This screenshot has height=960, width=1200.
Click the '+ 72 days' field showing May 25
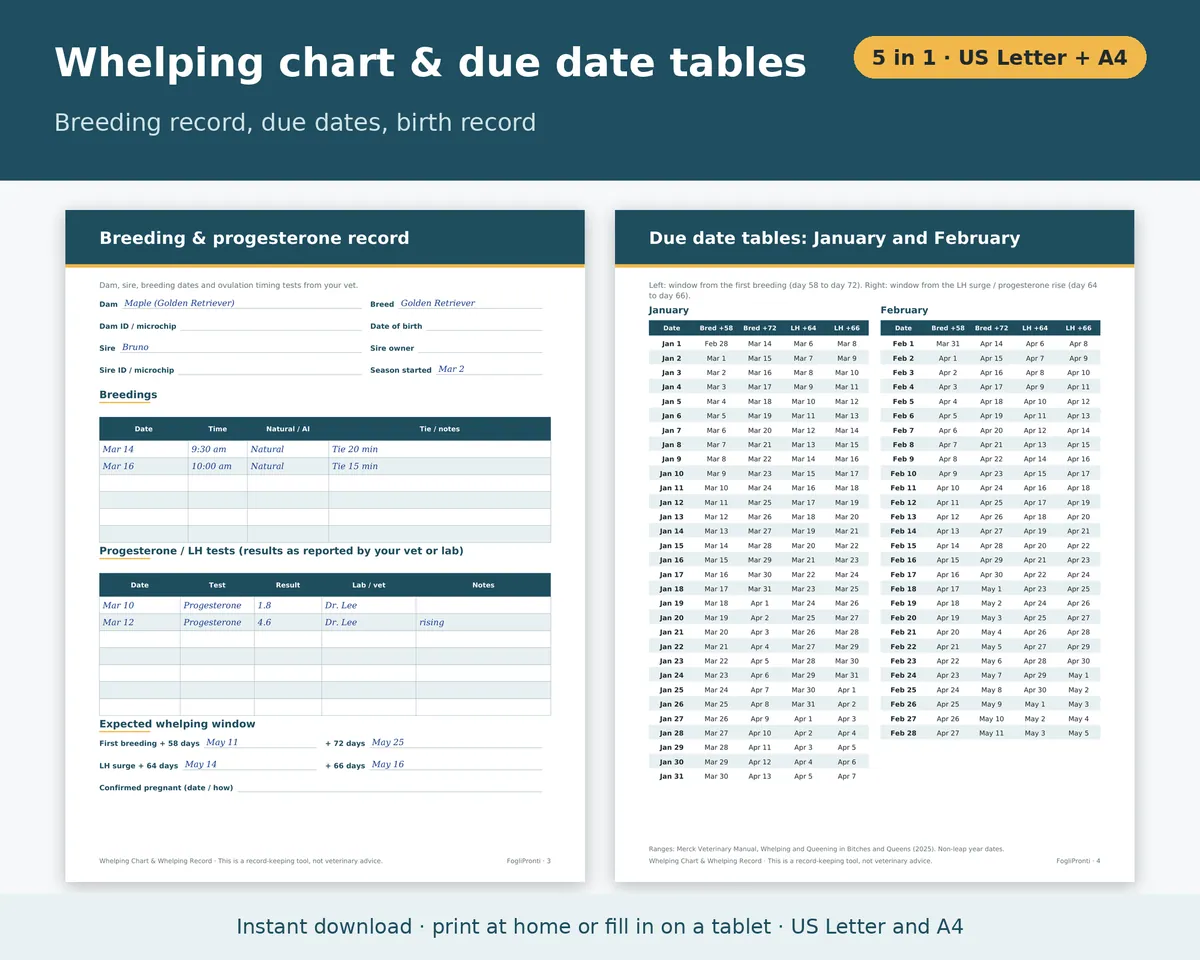[x=455, y=743]
